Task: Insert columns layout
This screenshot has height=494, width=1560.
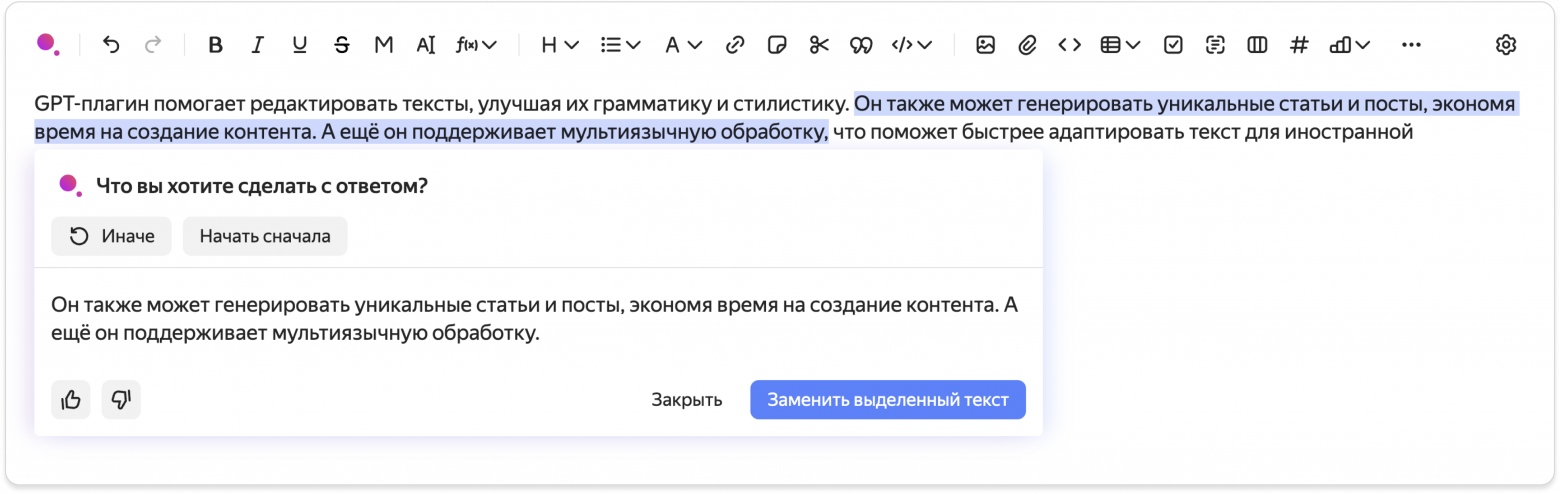Action: pos(1257,44)
